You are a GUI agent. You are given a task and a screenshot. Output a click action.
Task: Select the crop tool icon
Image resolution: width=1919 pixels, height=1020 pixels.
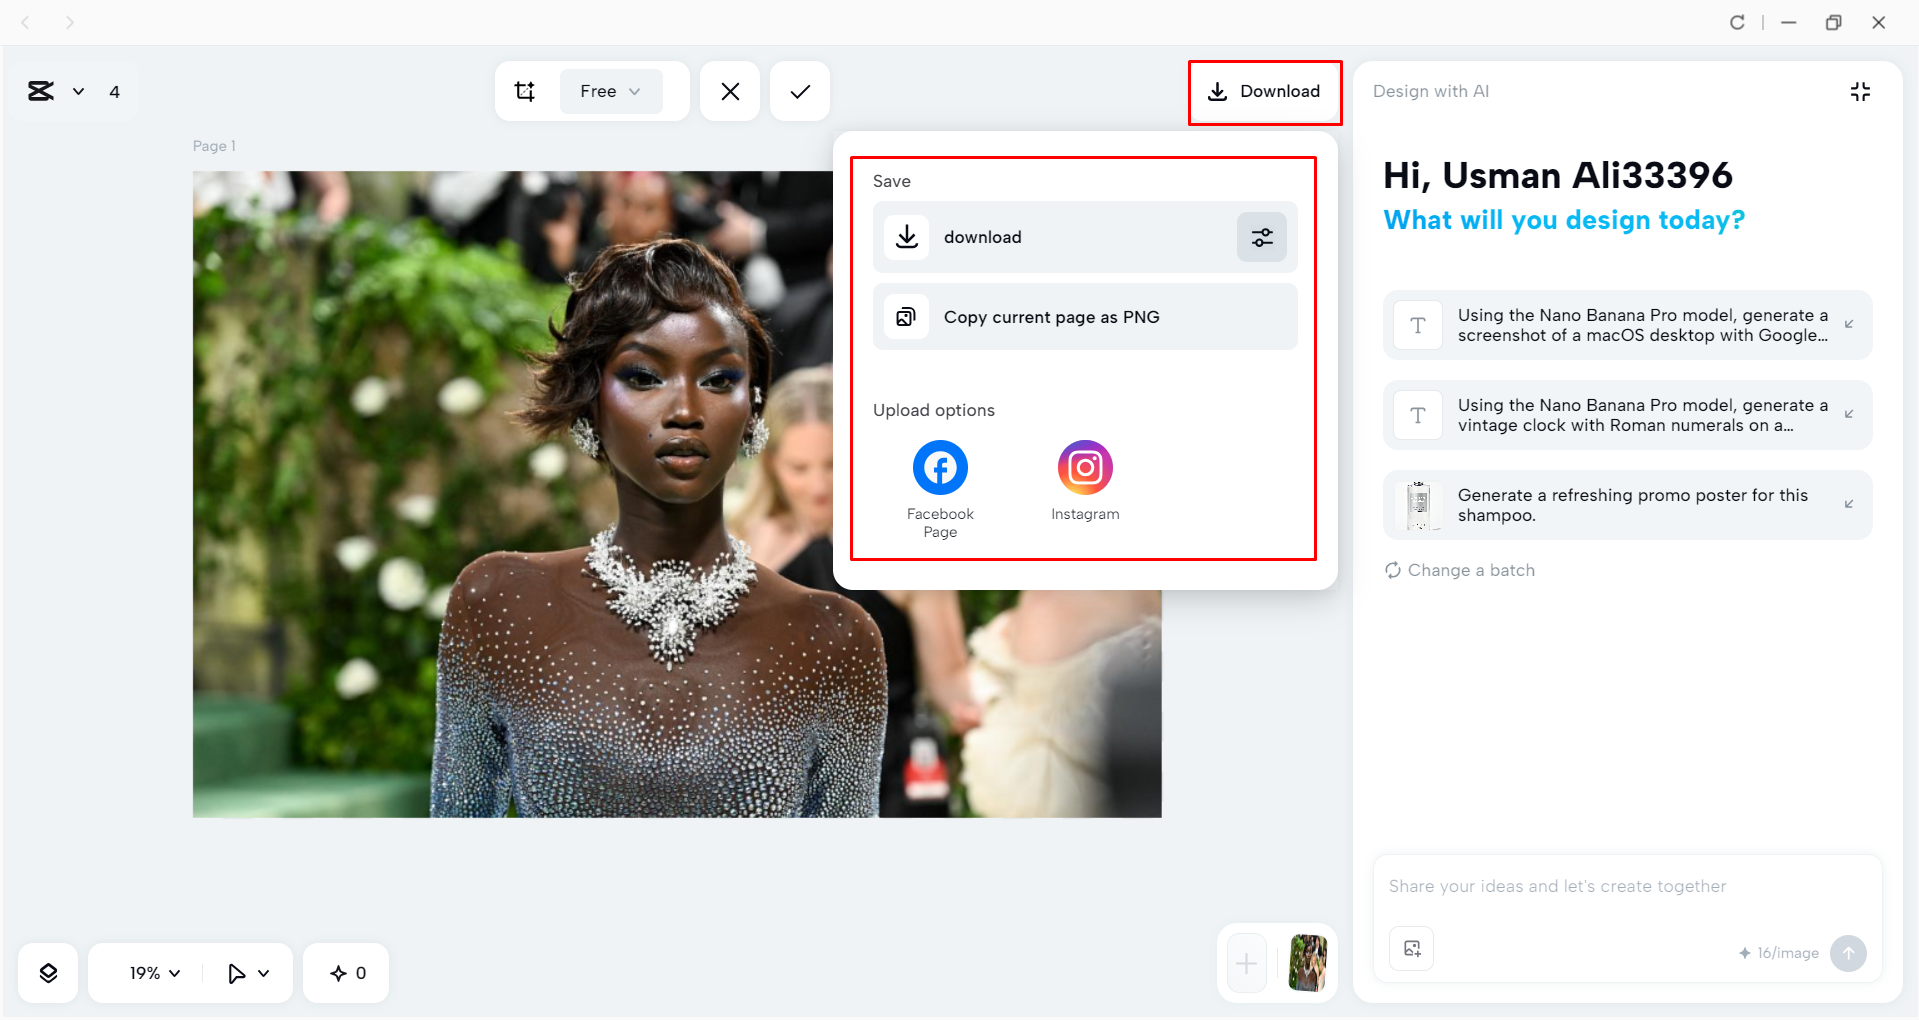pos(525,92)
